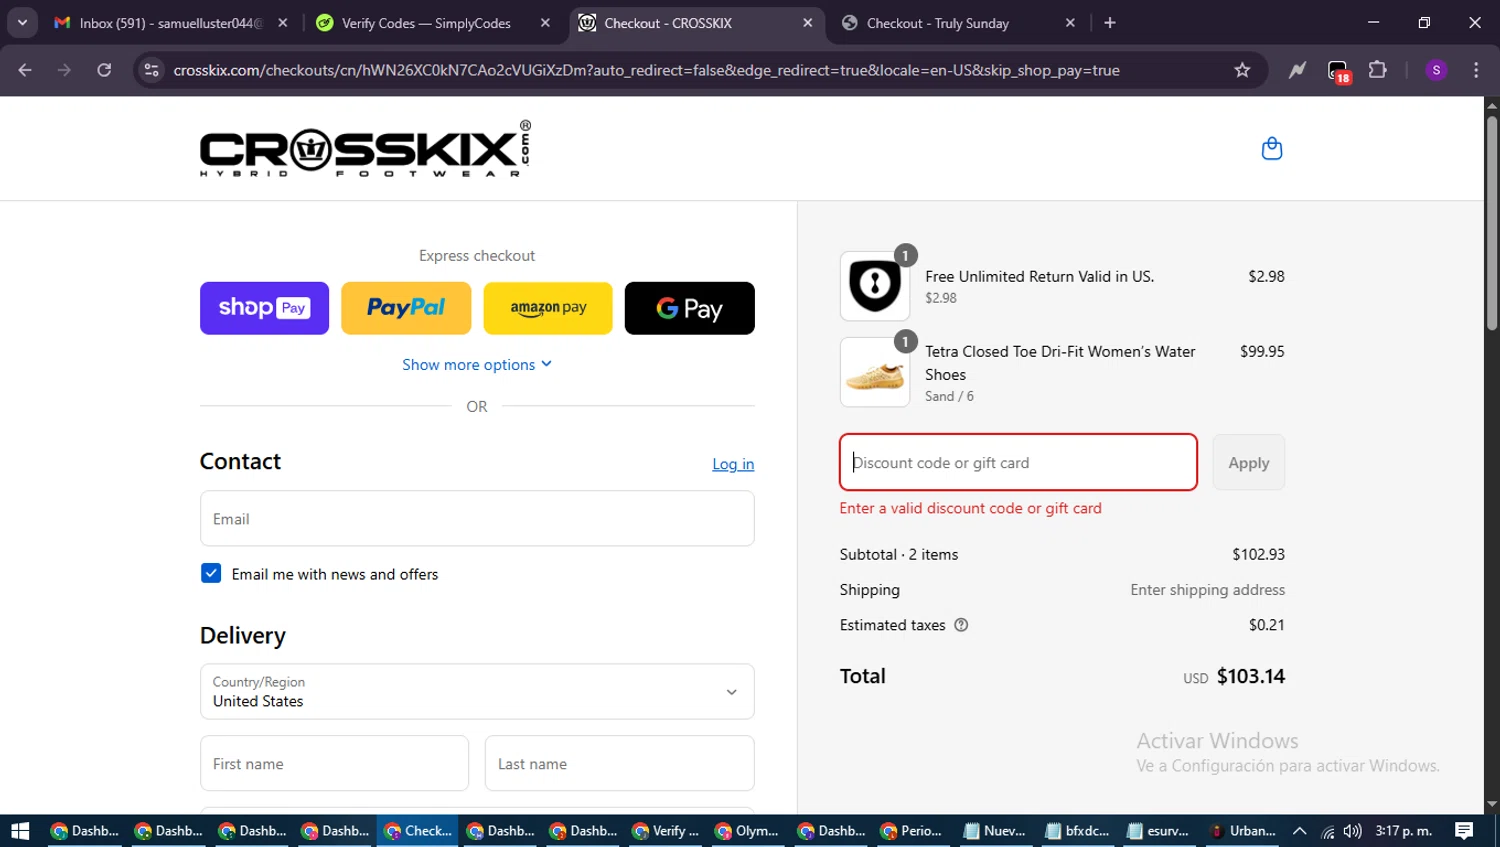Open the tab search dropdown

(x=22, y=23)
